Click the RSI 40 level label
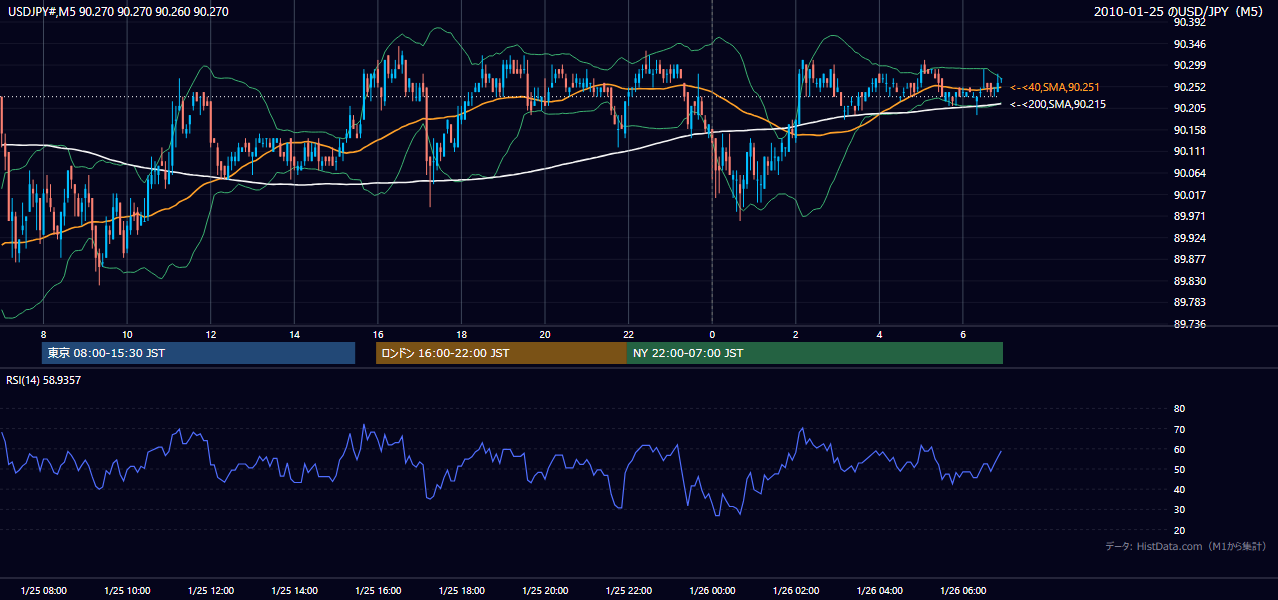 [x=1179, y=489]
